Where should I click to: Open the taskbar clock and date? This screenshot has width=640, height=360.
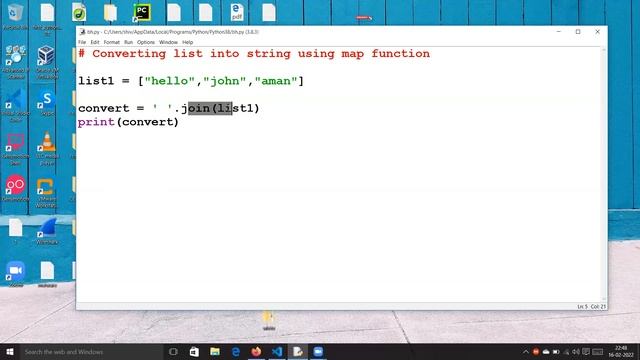tap(621, 352)
